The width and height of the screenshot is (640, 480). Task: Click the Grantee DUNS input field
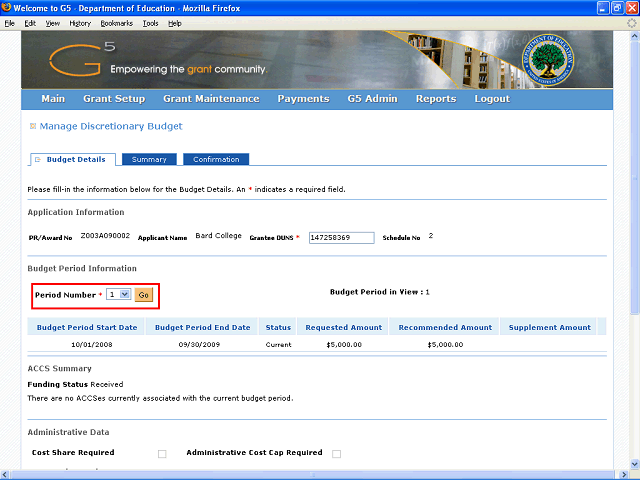pos(340,238)
